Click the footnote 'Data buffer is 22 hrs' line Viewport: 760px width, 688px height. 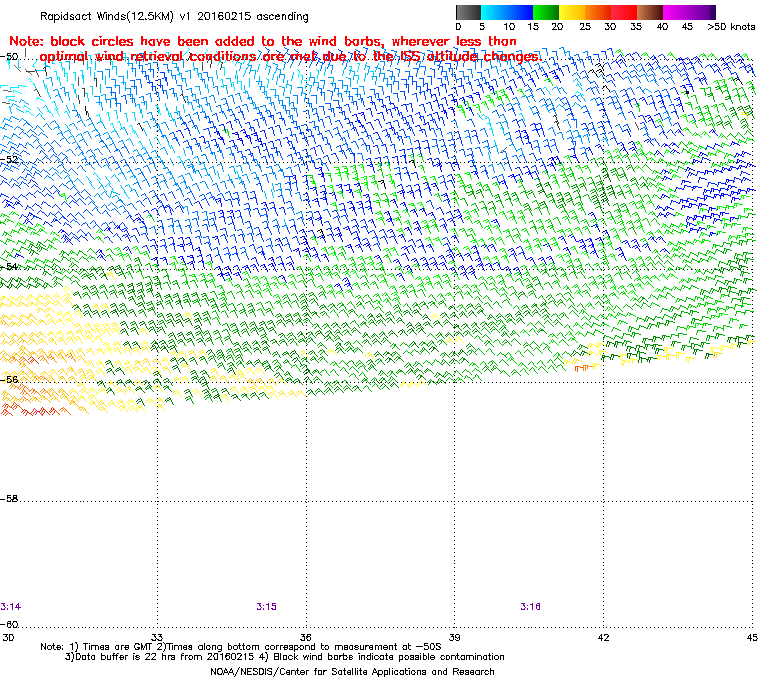285,657
